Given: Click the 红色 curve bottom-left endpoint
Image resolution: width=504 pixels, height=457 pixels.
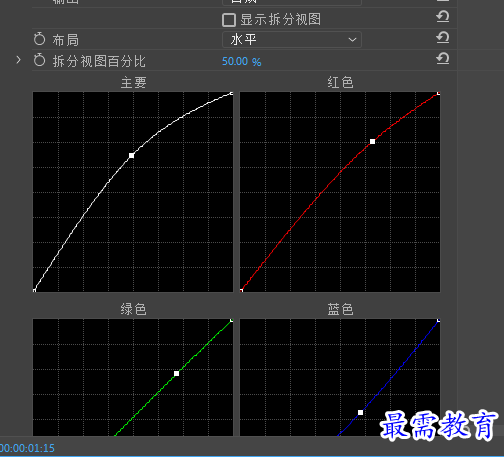Looking at the screenshot, I should tap(242, 291).
